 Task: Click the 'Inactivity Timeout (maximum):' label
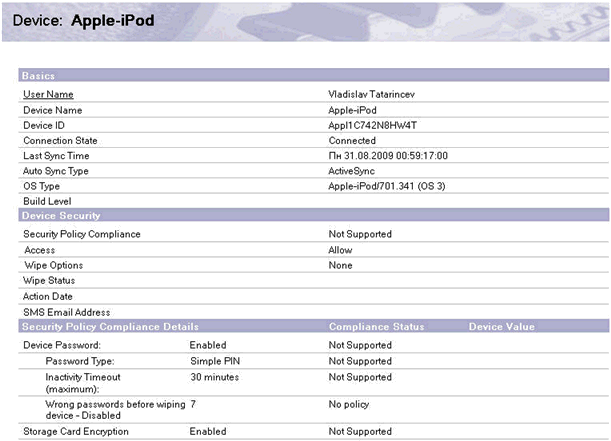(83, 383)
